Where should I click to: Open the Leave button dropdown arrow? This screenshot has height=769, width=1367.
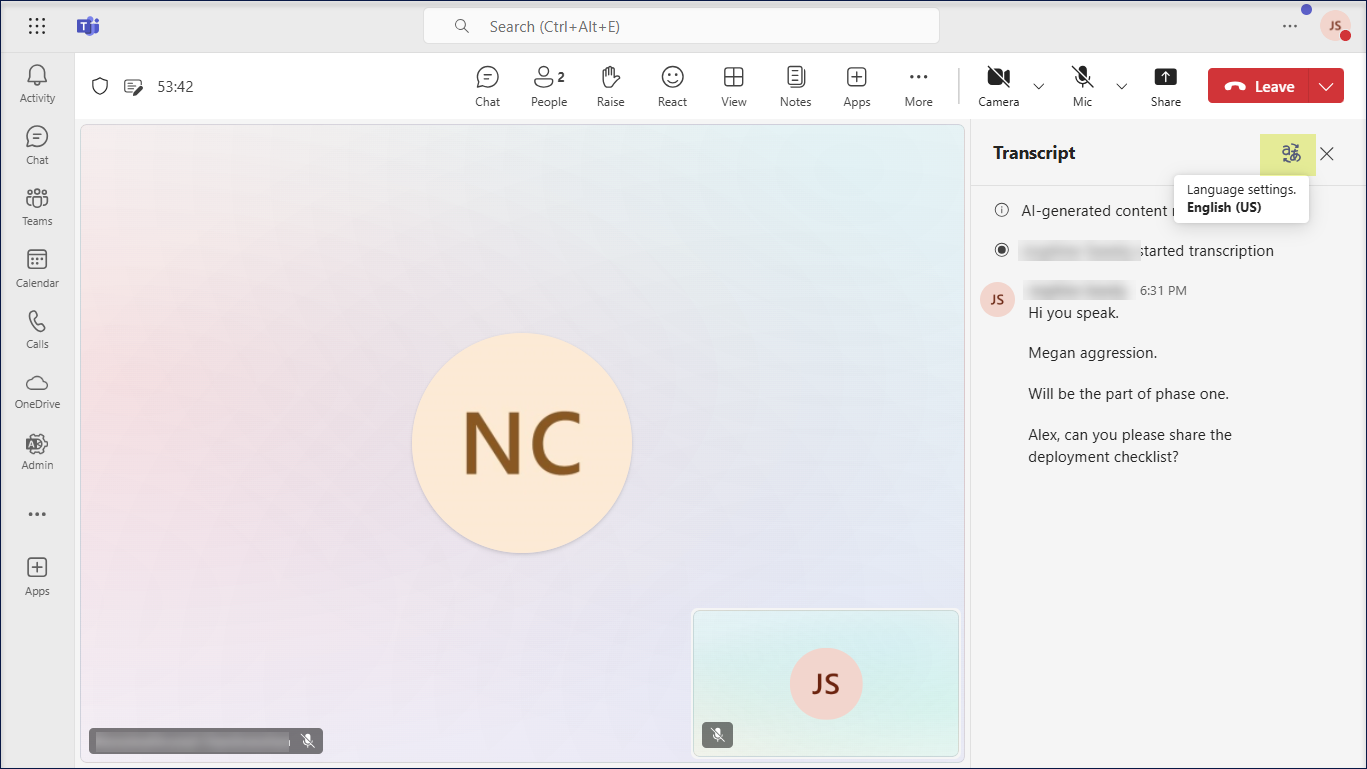(x=1326, y=87)
